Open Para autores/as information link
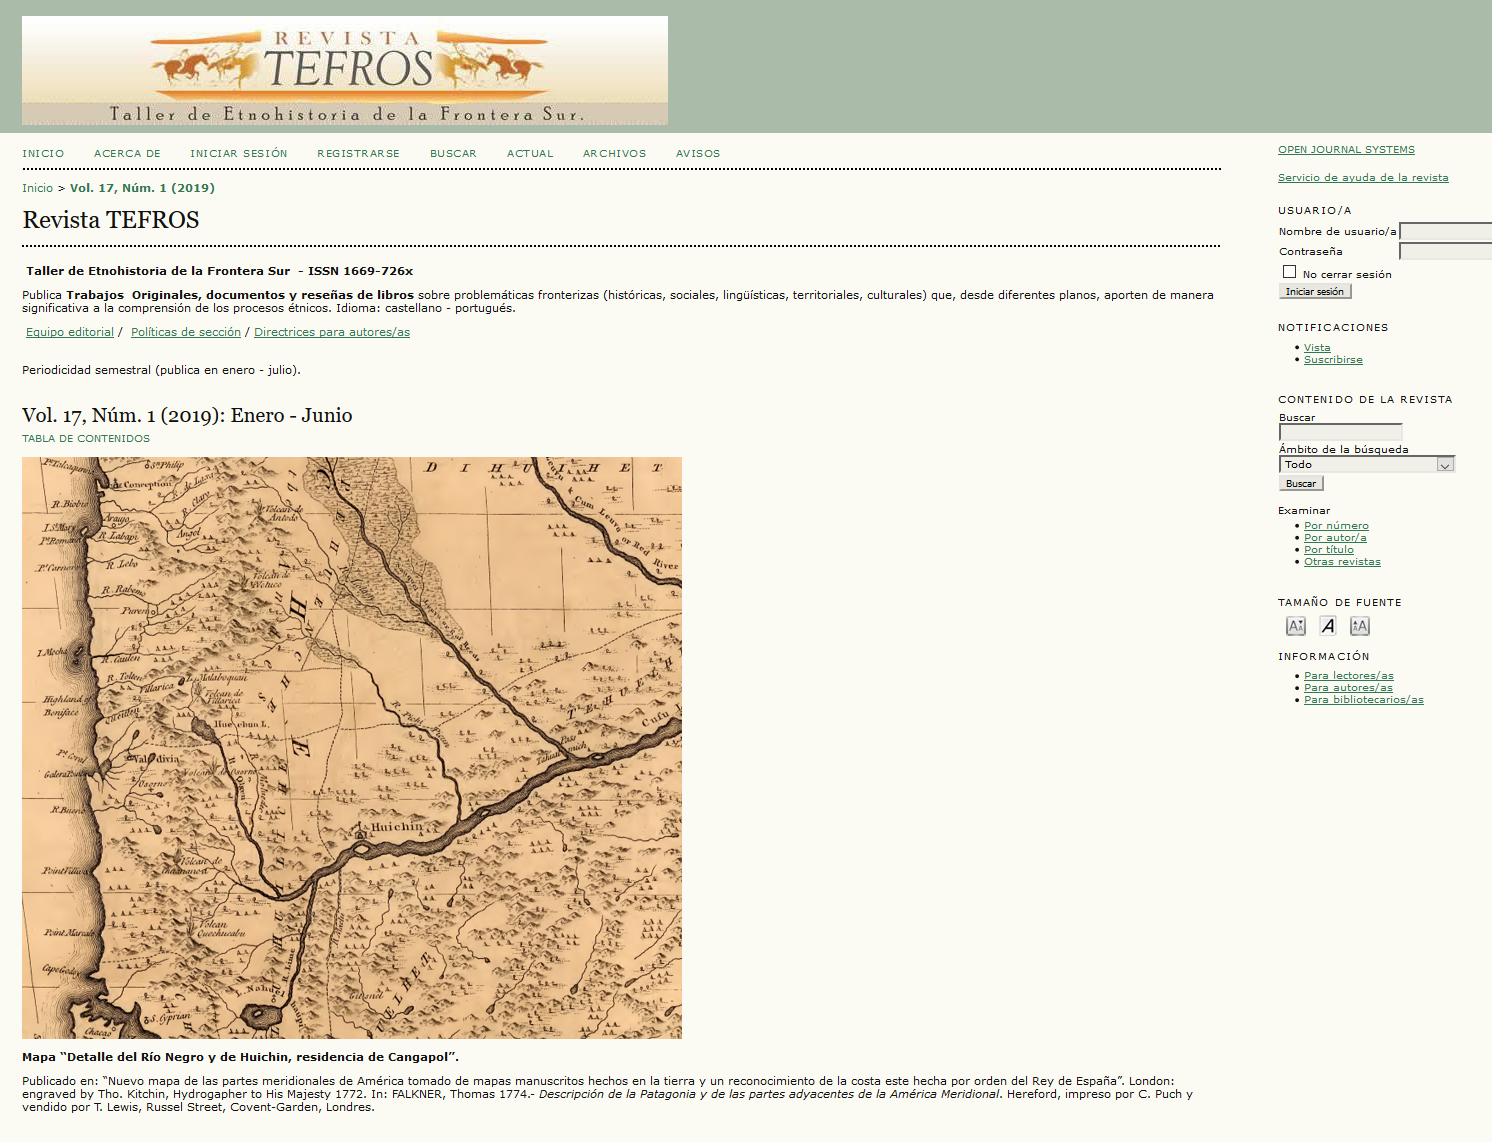1492x1142 pixels. 1348,688
